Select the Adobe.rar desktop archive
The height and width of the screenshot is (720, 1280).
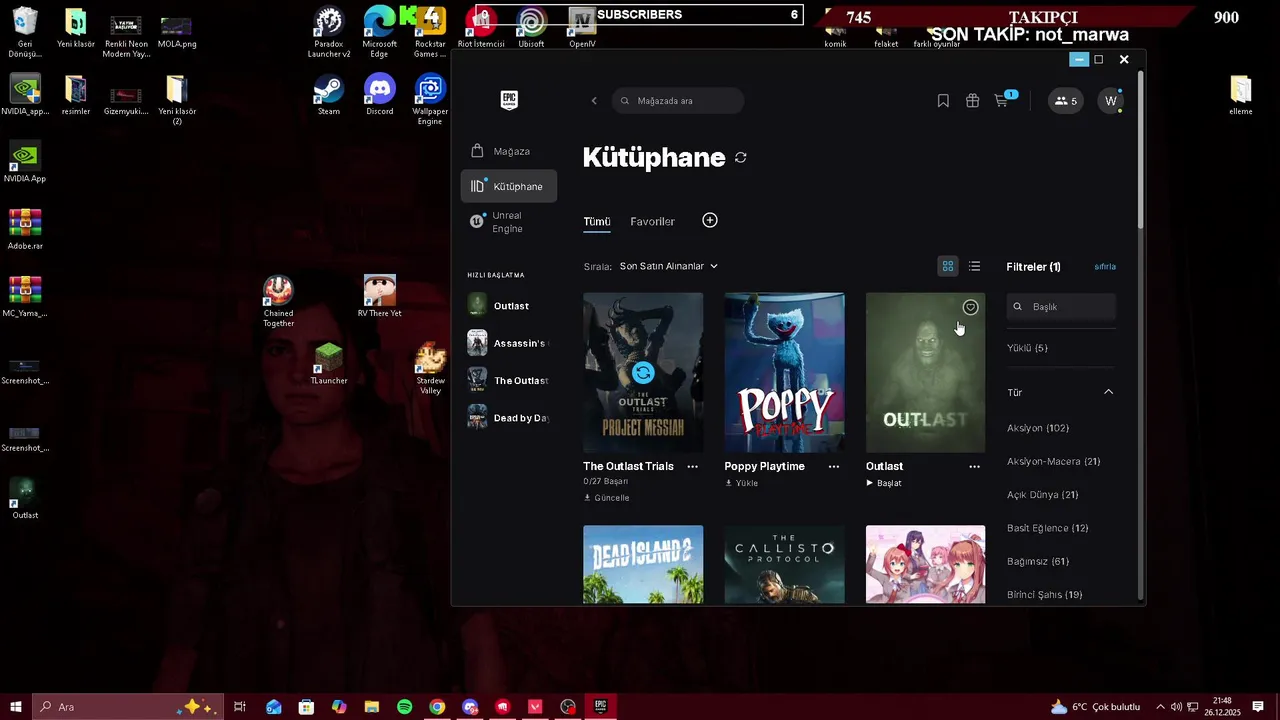coord(25,230)
